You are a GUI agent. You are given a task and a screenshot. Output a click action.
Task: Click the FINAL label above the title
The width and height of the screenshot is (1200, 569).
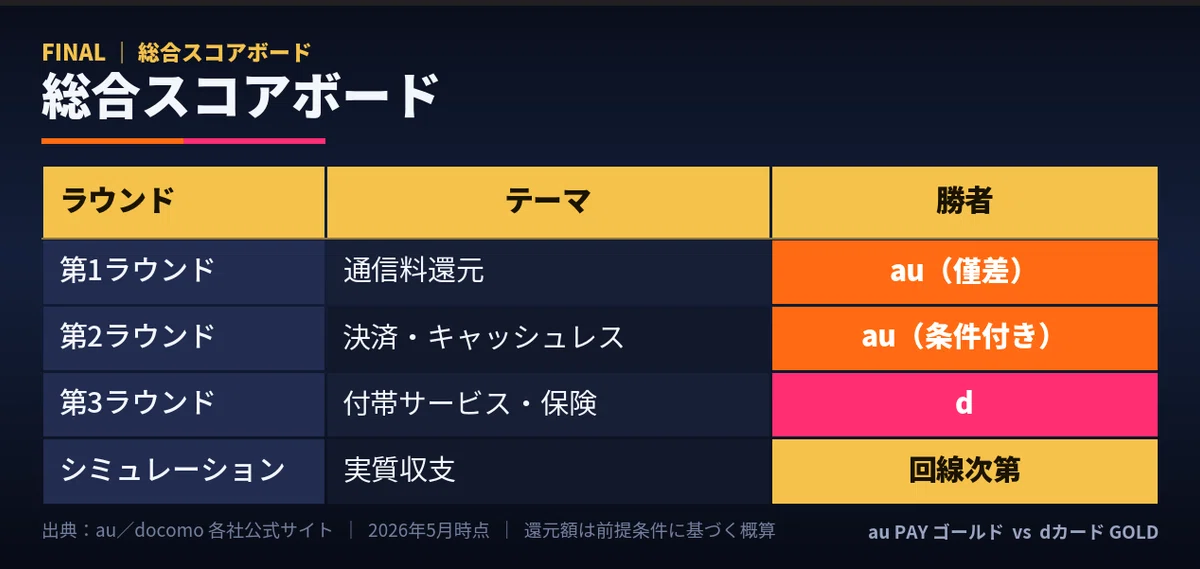(73, 52)
